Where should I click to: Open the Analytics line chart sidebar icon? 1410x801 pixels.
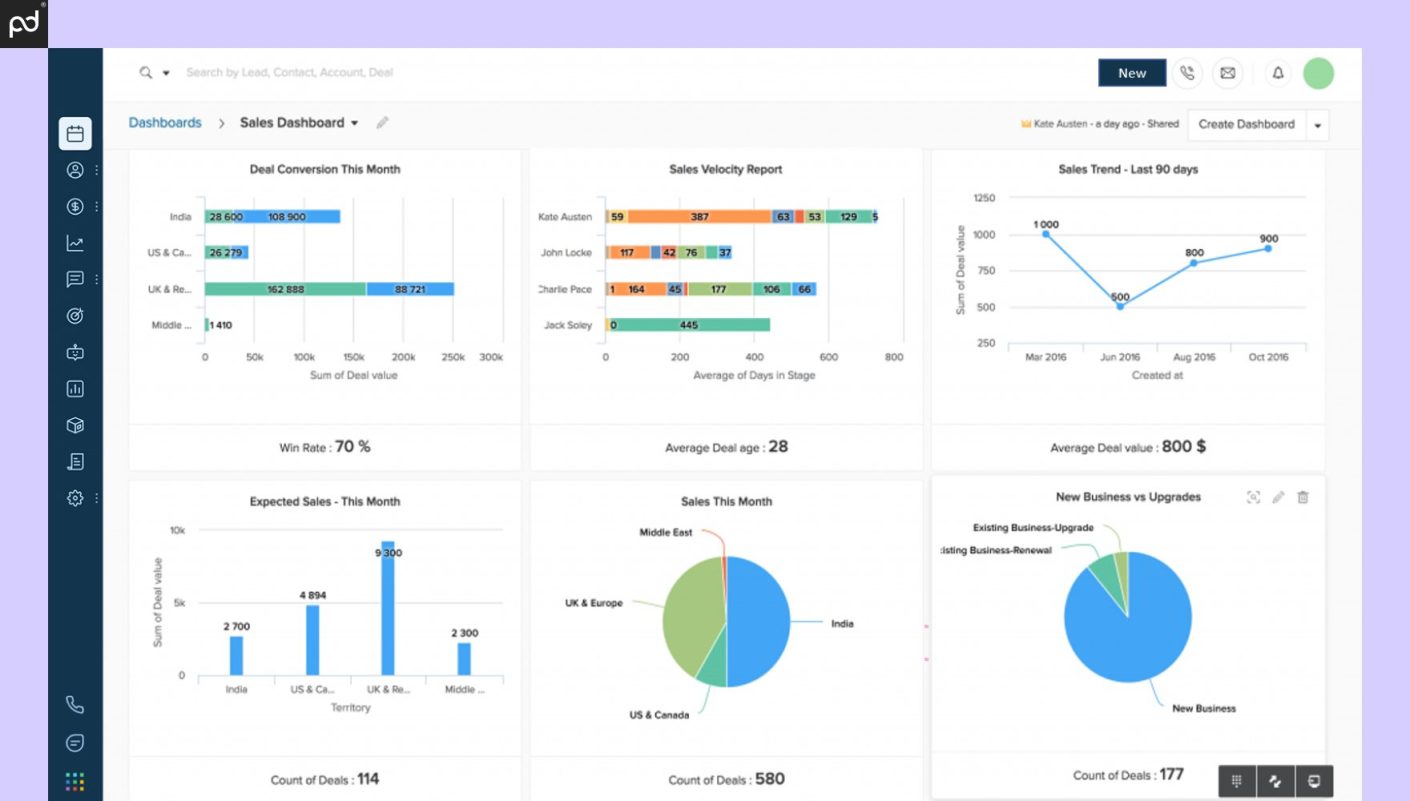[x=75, y=242]
